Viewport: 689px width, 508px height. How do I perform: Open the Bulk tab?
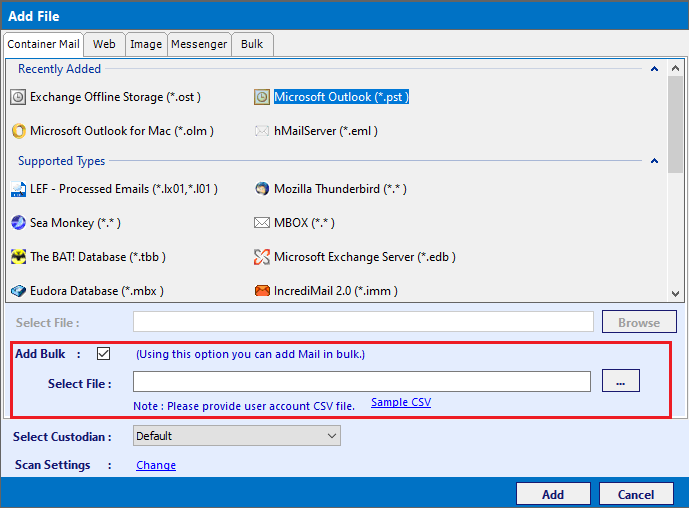[252, 44]
